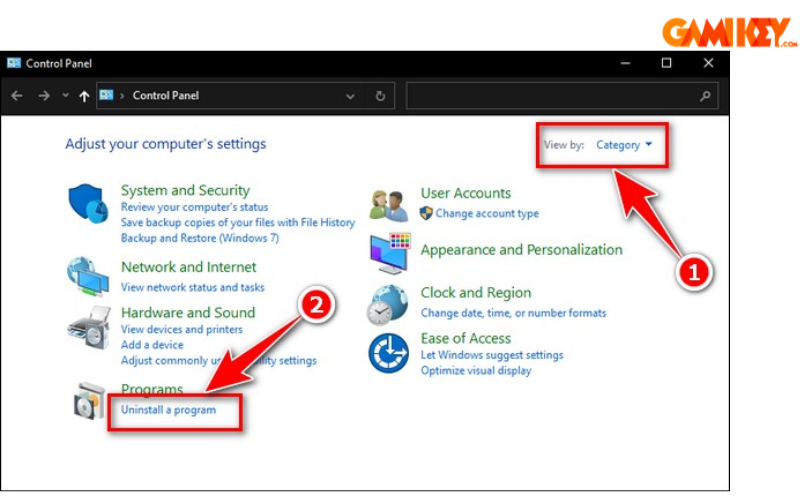Click the System and Security shield icon
800x500 pixels.
point(87,203)
